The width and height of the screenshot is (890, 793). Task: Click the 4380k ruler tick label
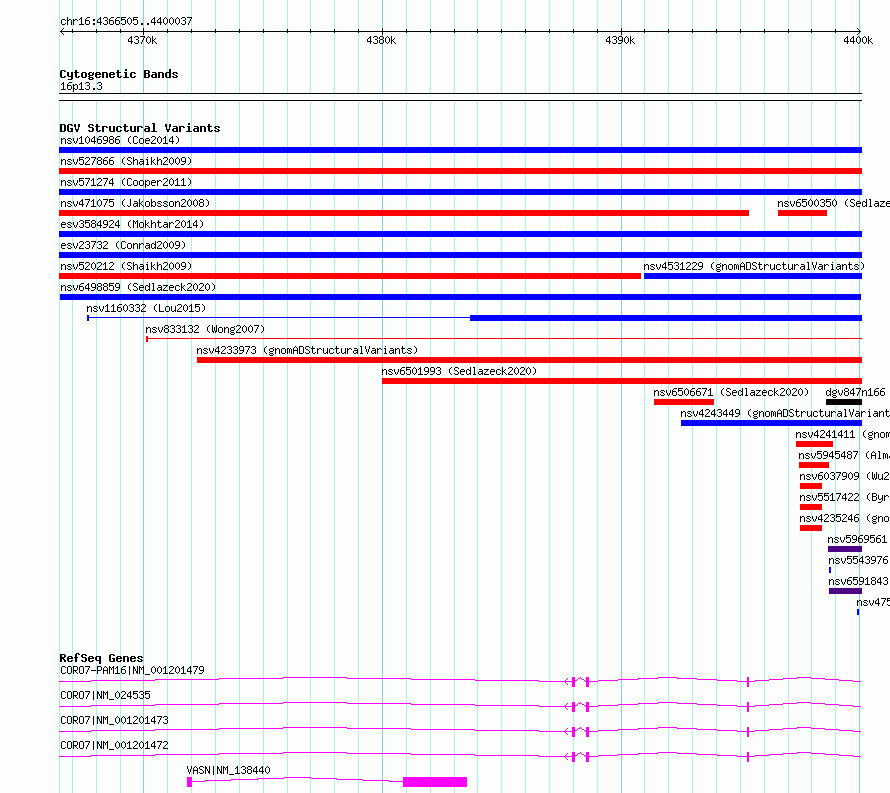(381, 40)
